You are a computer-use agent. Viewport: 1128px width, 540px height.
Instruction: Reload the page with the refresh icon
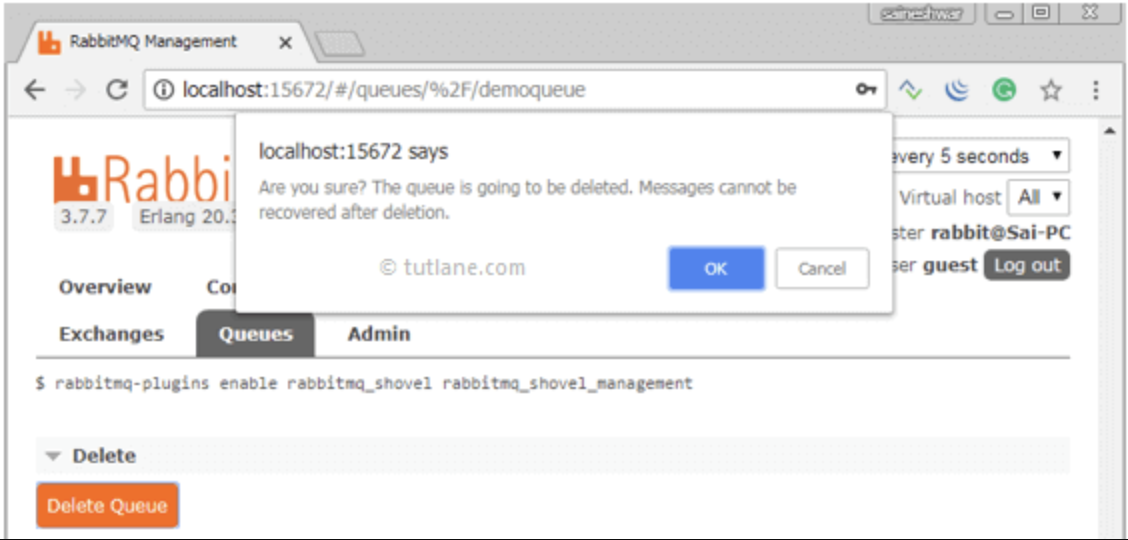pyautogui.click(x=117, y=90)
